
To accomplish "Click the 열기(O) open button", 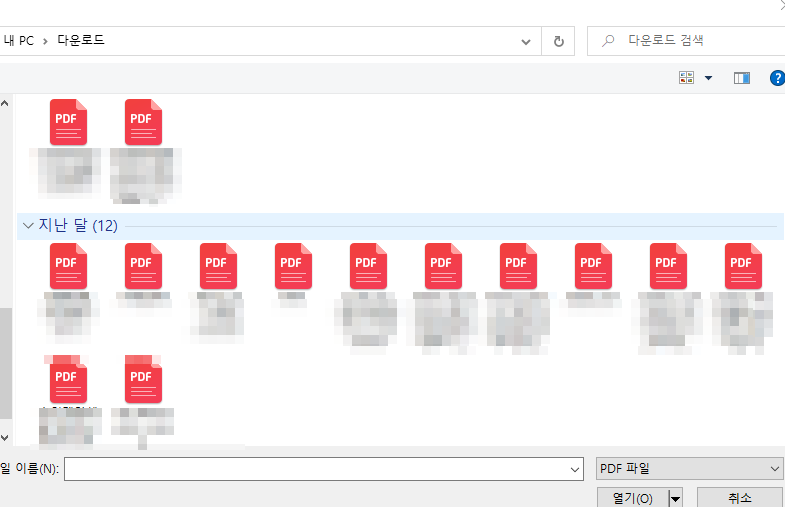I will tap(633, 498).
